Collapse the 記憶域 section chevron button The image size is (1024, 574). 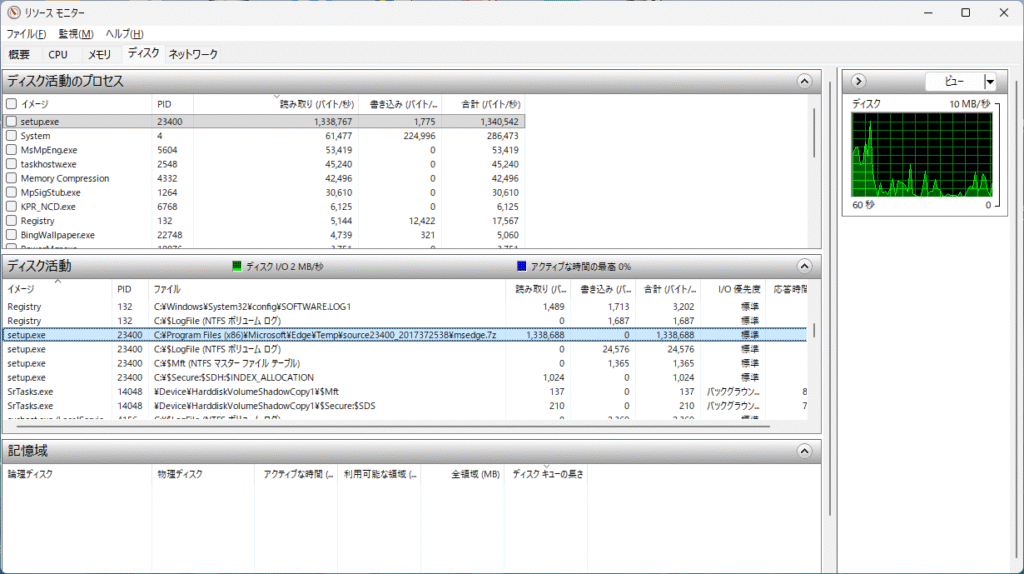pos(804,451)
